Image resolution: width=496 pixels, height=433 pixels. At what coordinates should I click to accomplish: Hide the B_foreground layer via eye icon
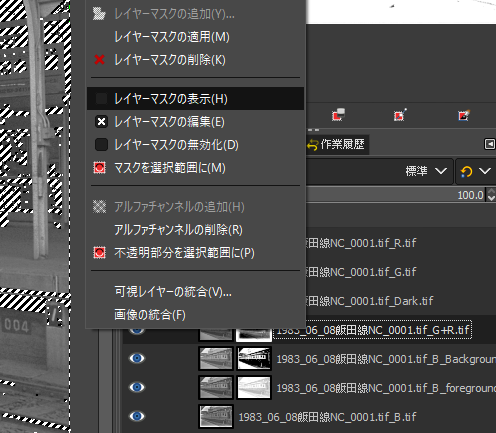pyautogui.click(x=137, y=387)
